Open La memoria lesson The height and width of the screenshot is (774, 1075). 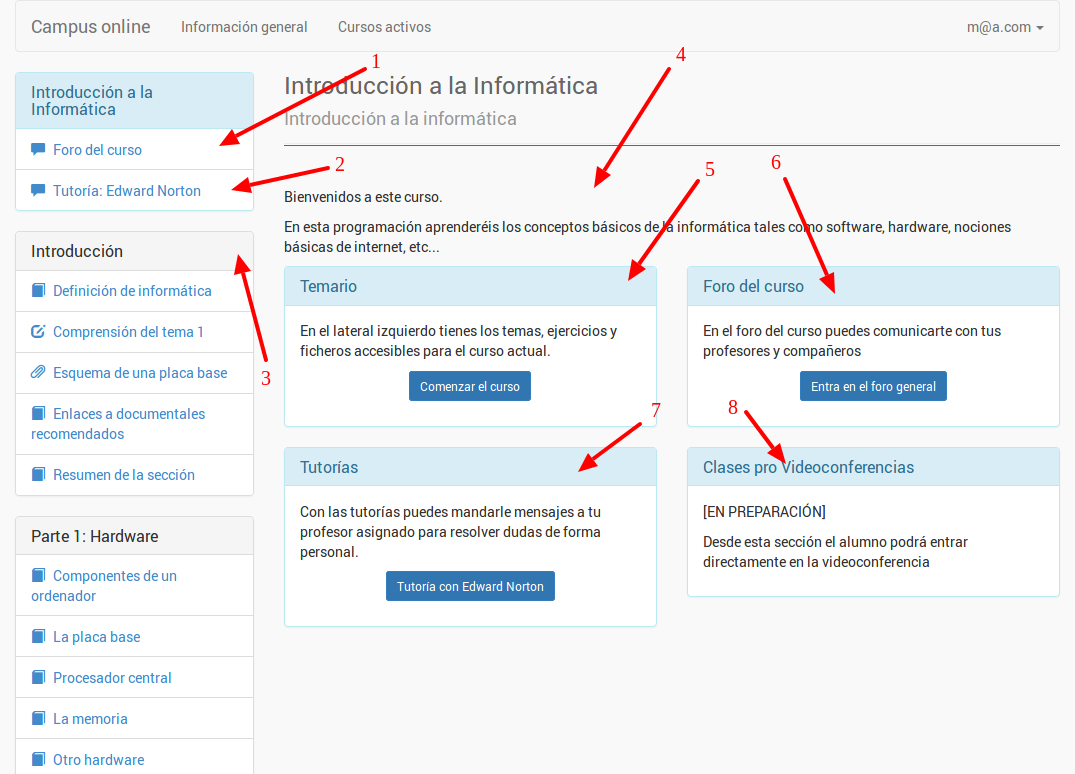pos(134,718)
